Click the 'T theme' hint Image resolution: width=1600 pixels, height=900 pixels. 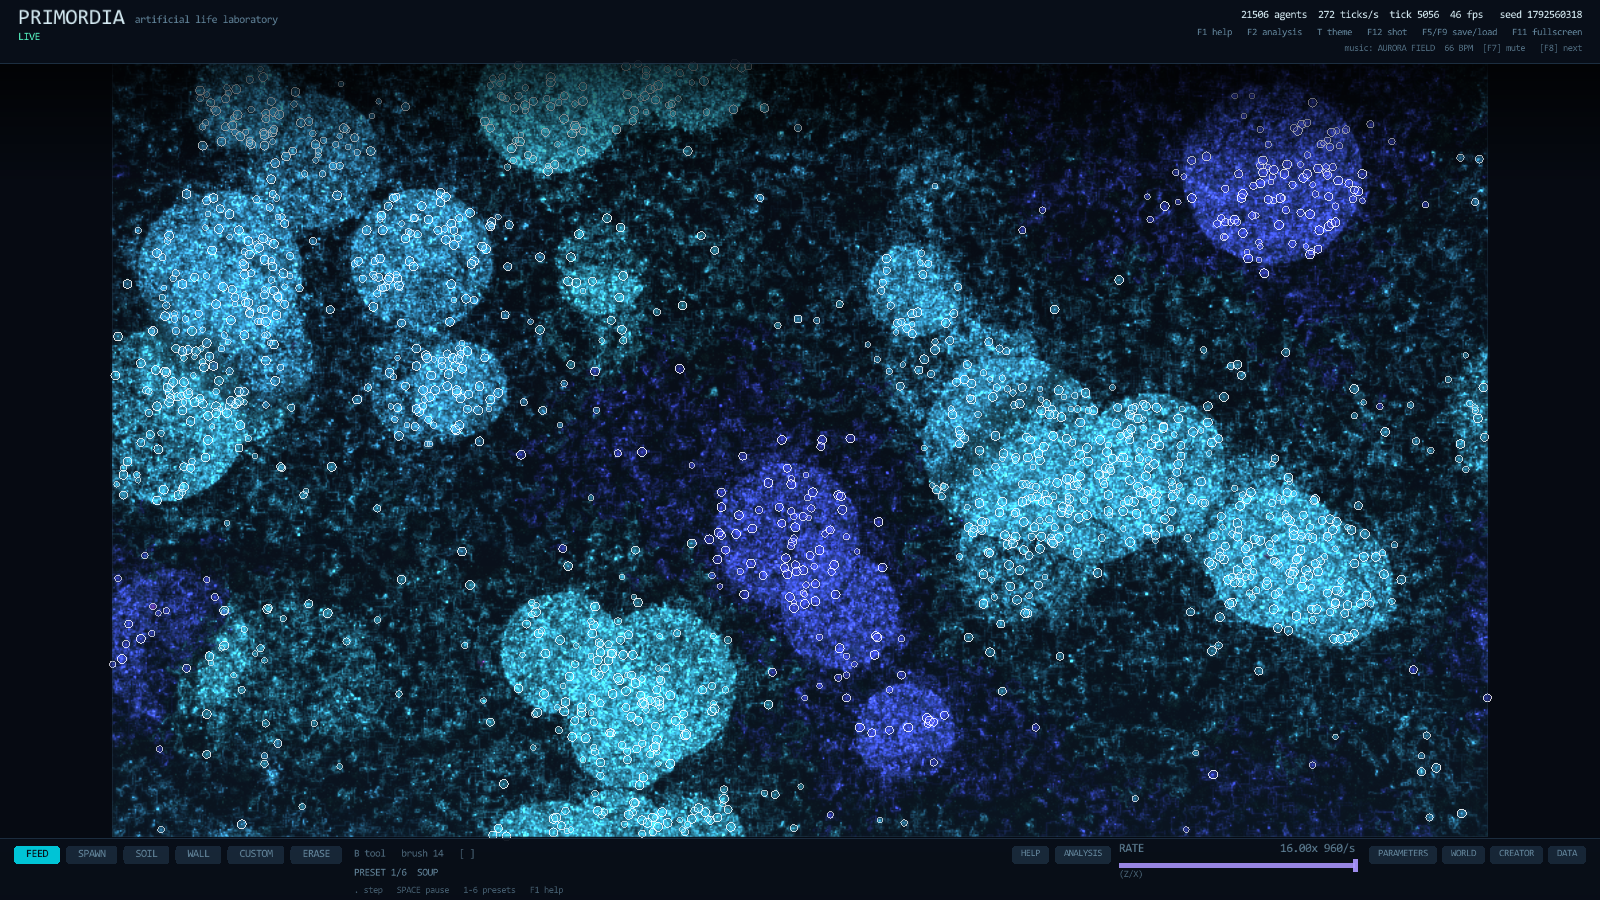coord(1334,32)
